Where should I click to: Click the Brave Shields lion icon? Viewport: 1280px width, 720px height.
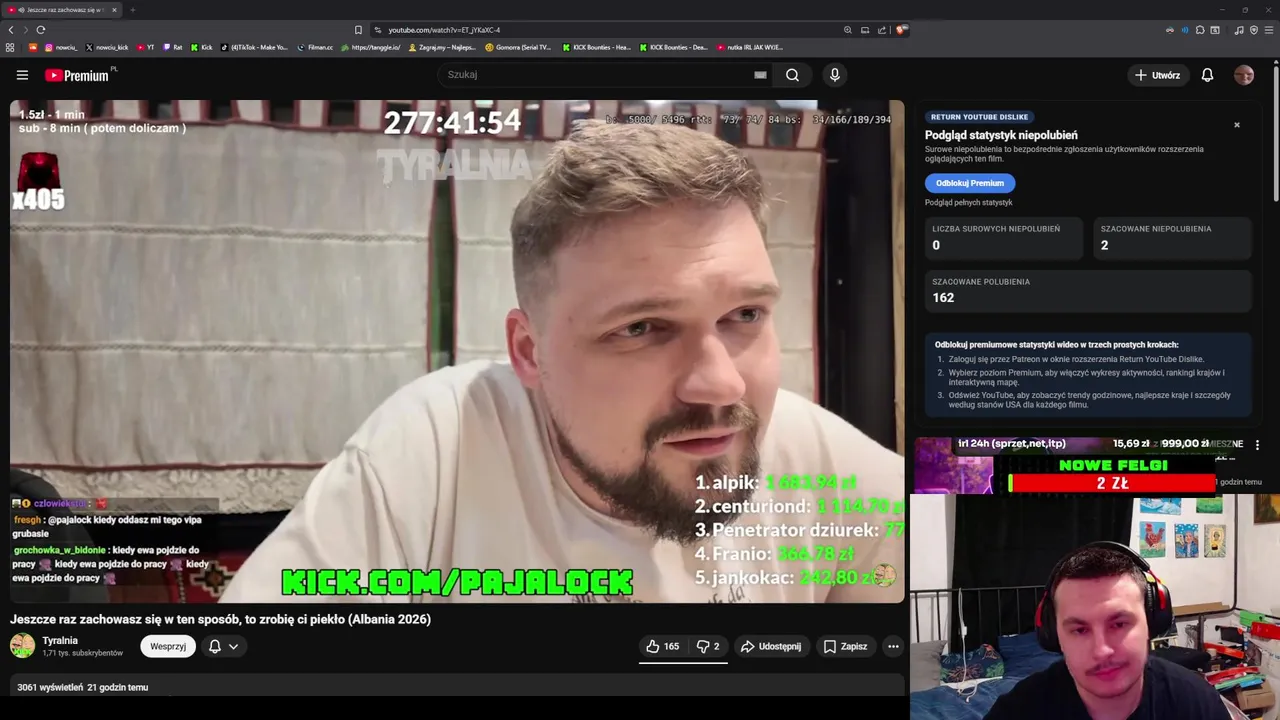click(x=900, y=30)
